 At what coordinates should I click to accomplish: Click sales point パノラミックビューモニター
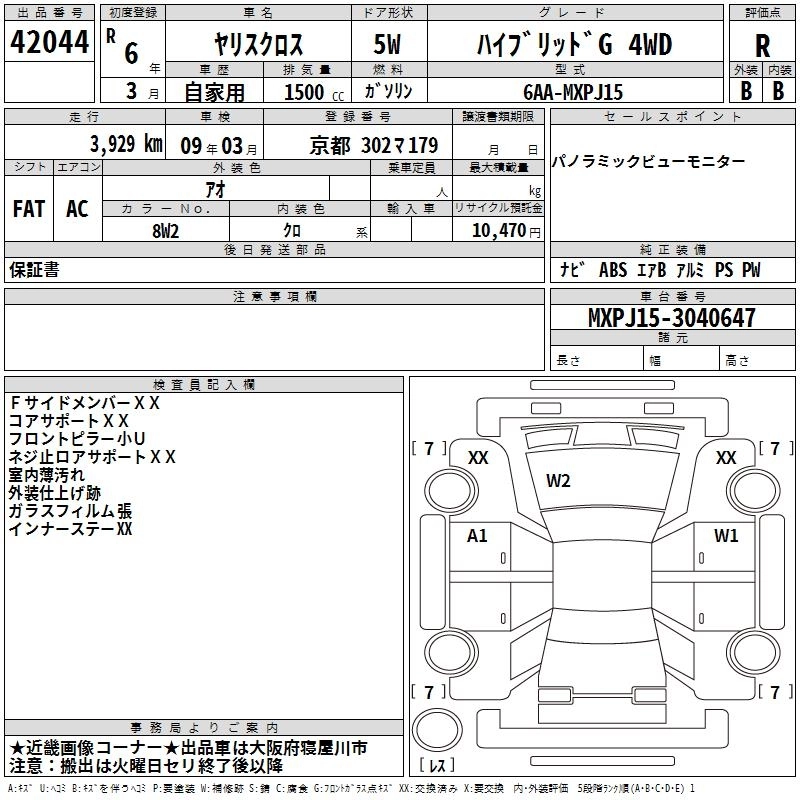click(648, 162)
